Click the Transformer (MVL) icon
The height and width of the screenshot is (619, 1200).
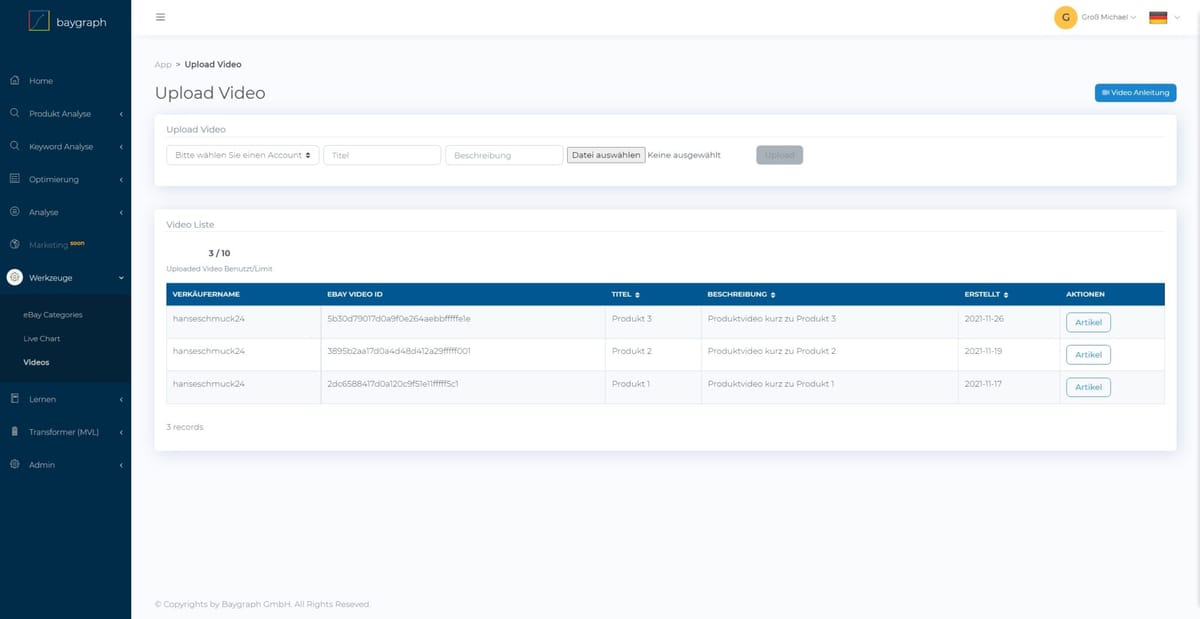tap(15, 432)
